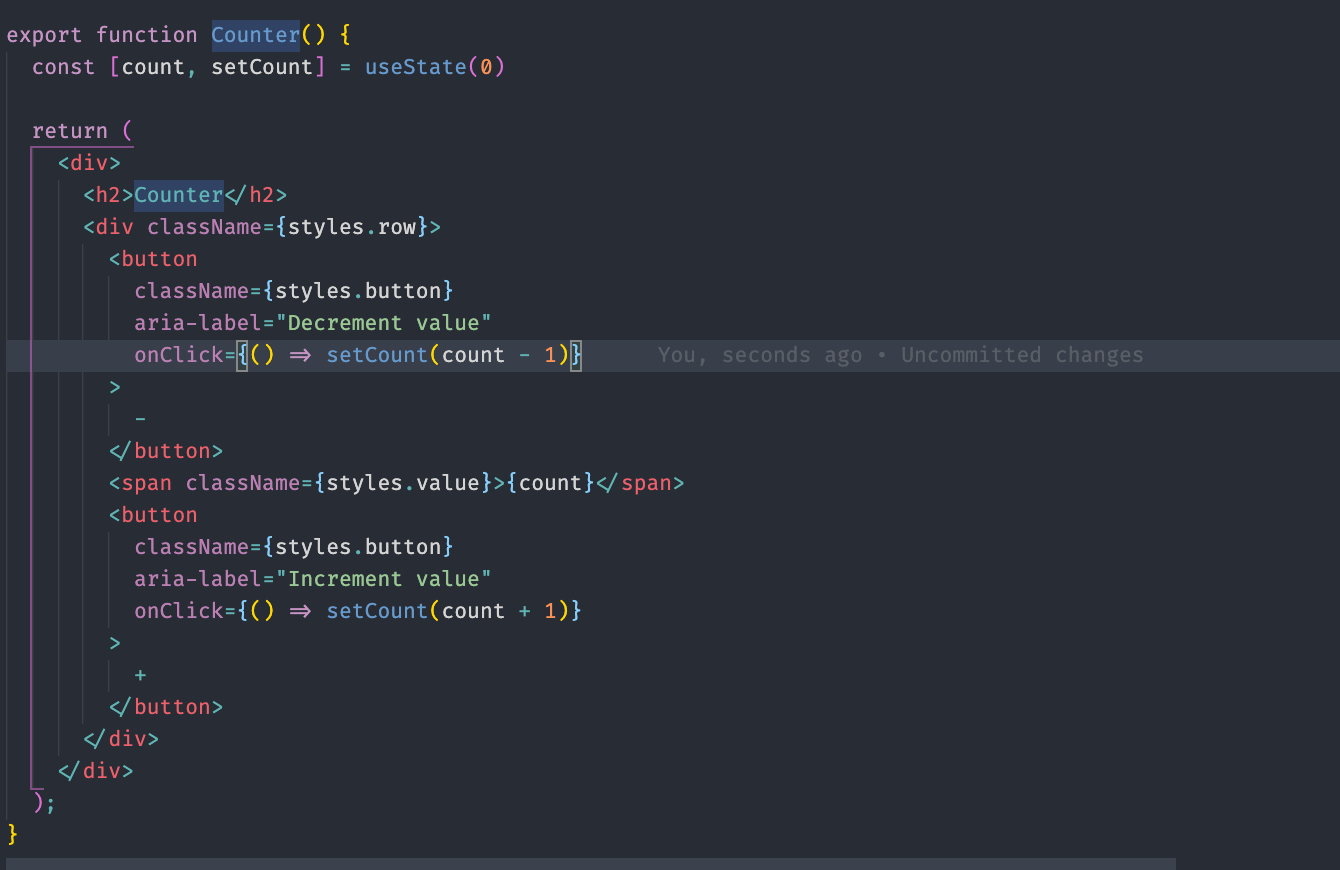Click "aria-label" on the Decrement value line
This screenshot has height=870, width=1340.
click(x=198, y=323)
